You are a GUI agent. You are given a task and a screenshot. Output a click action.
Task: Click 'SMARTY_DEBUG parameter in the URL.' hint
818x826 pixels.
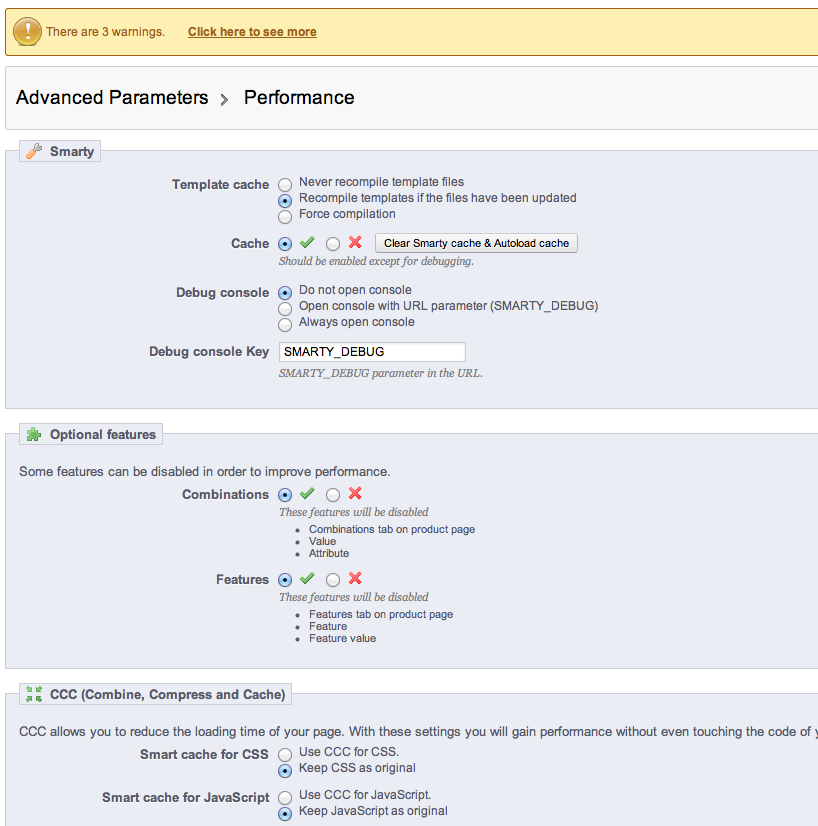coord(380,373)
